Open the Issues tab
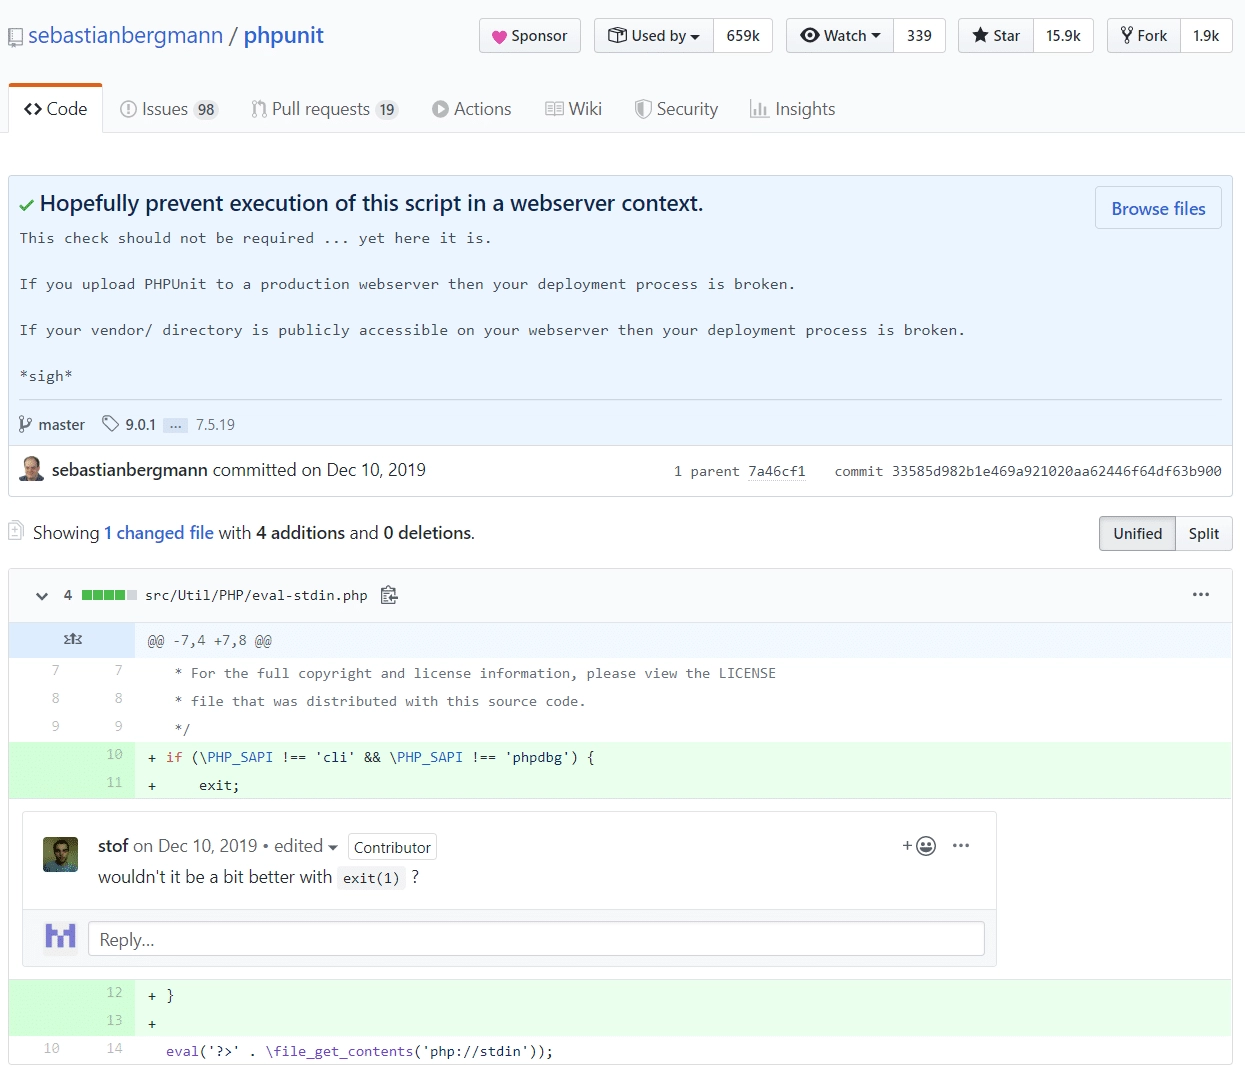Viewport: 1245px width, 1071px height. tap(168, 109)
